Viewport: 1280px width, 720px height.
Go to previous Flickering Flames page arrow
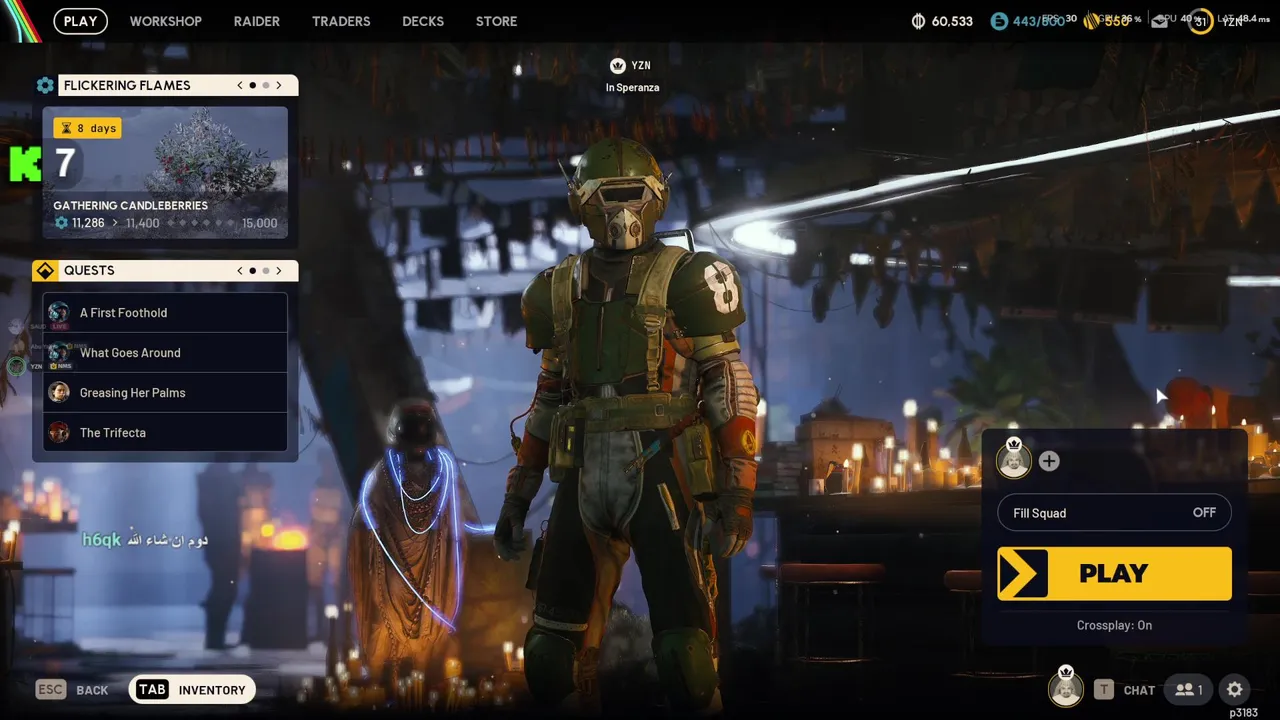tap(240, 85)
